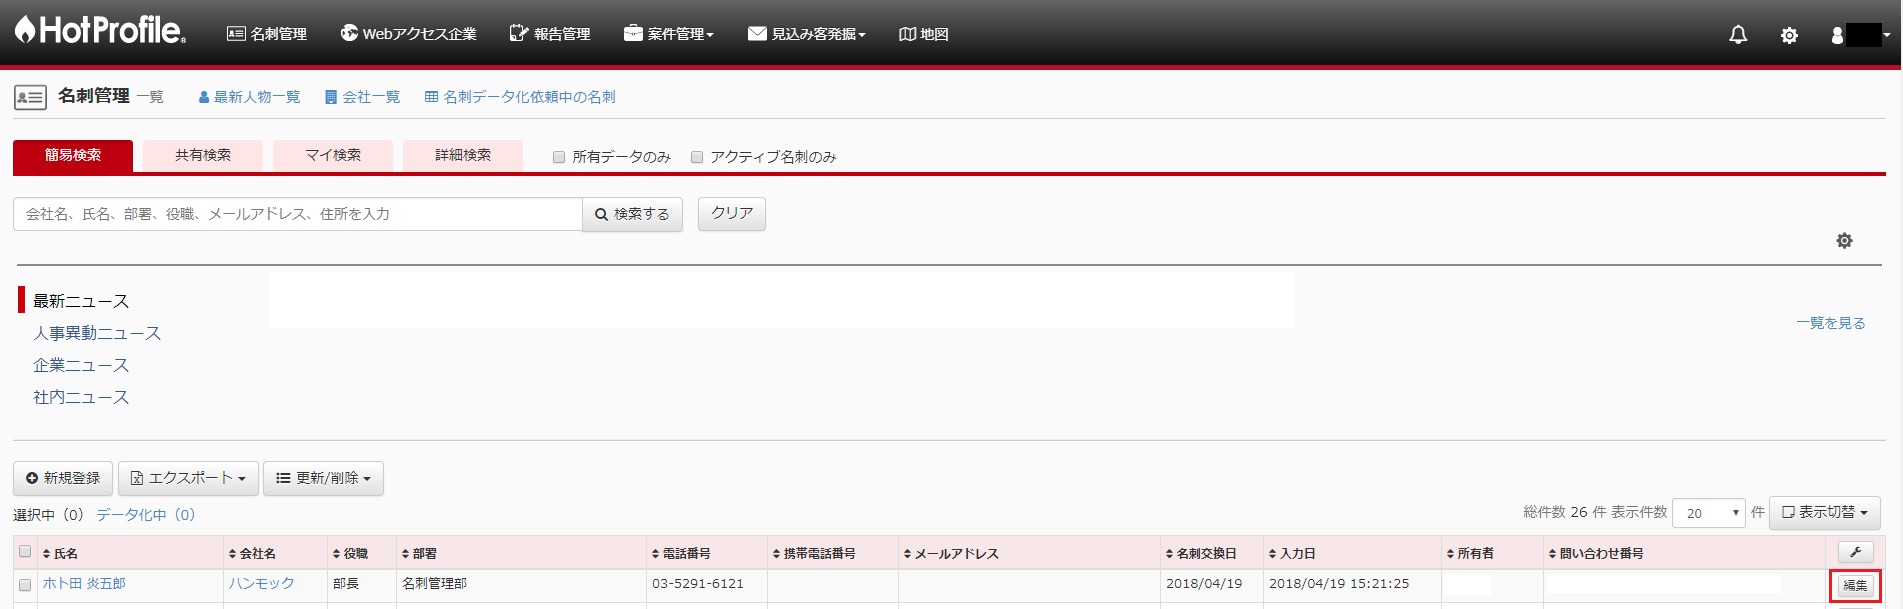Switch to the 共有検索 tab
The height and width of the screenshot is (609, 1903).
tap(203, 155)
